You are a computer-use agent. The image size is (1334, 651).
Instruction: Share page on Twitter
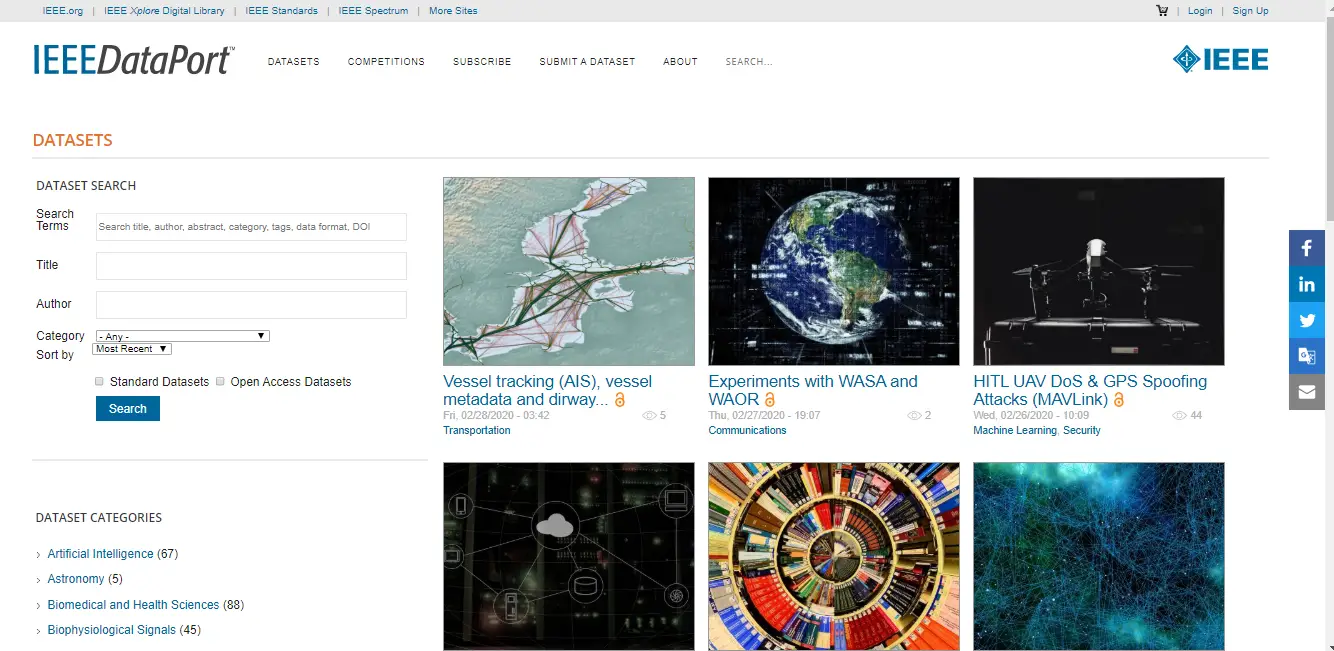tap(1307, 320)
